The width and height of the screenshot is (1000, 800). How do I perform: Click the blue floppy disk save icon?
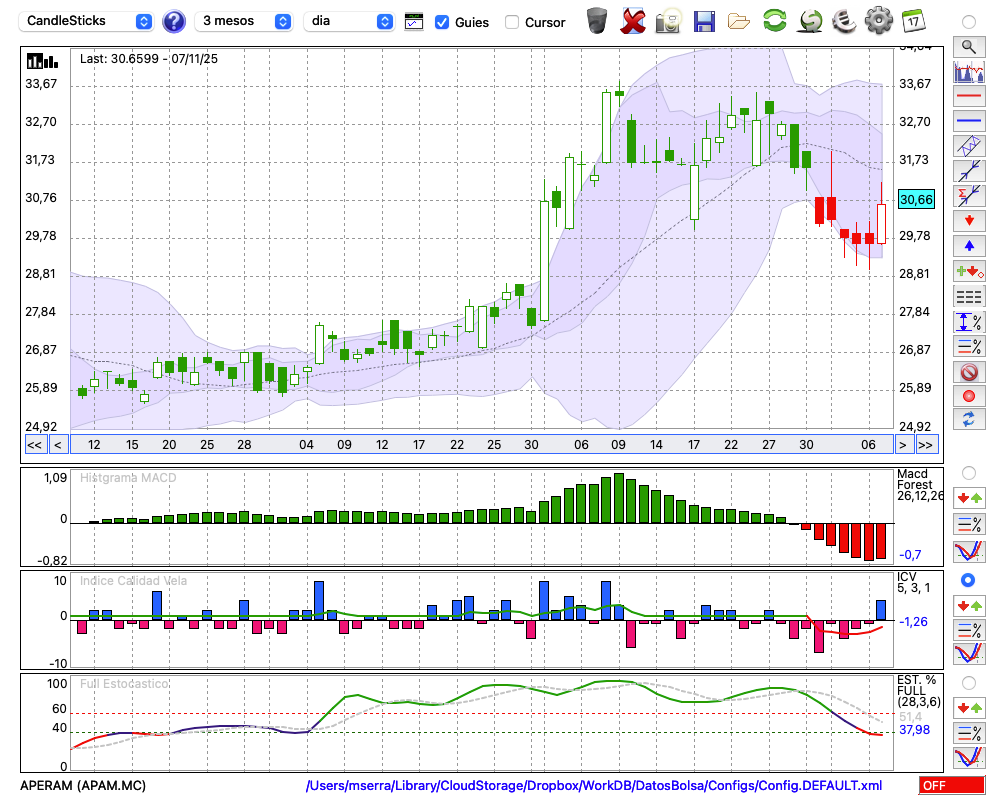tap(704, 20)
